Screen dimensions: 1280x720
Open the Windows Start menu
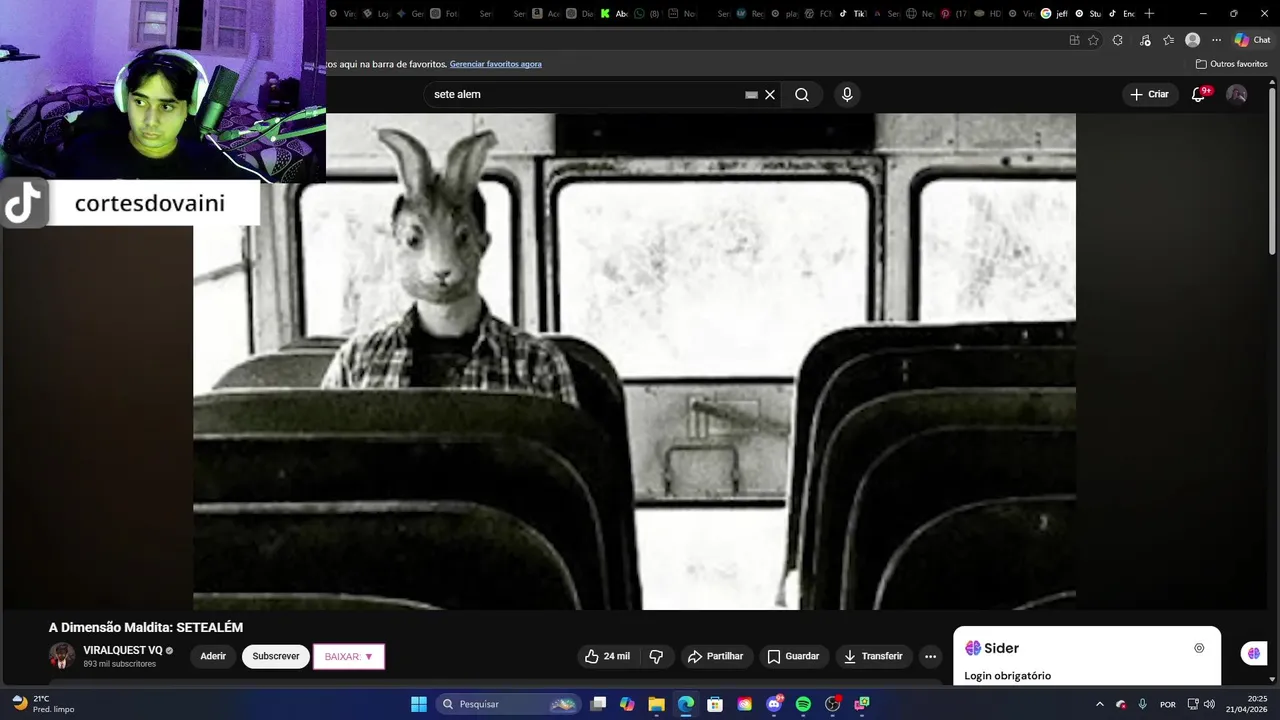[419, 704]
